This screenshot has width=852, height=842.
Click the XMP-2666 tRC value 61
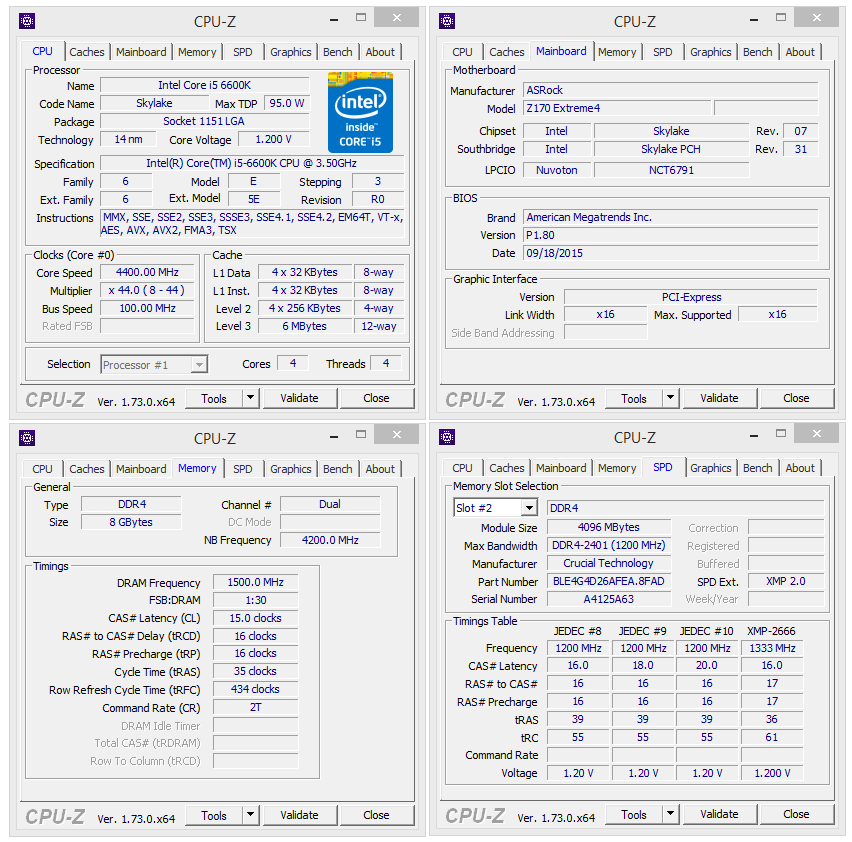772,737
